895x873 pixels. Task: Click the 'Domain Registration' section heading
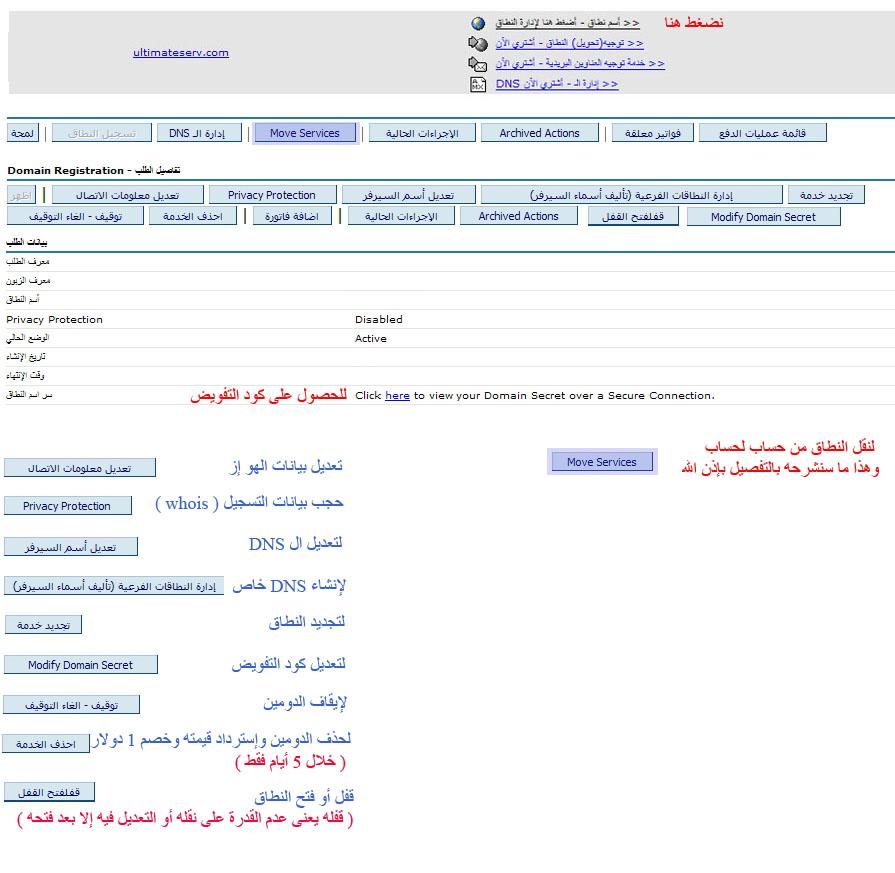pyautogui.click(x=94, y=170)
